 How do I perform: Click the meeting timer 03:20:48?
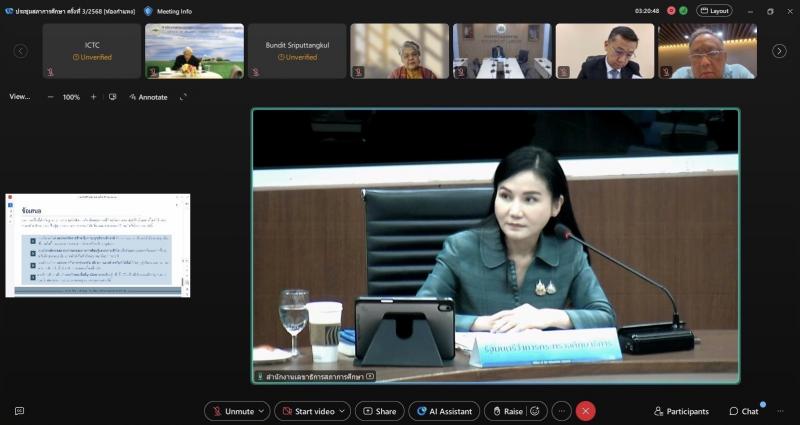pyautogui.click(x=647, y=11)
